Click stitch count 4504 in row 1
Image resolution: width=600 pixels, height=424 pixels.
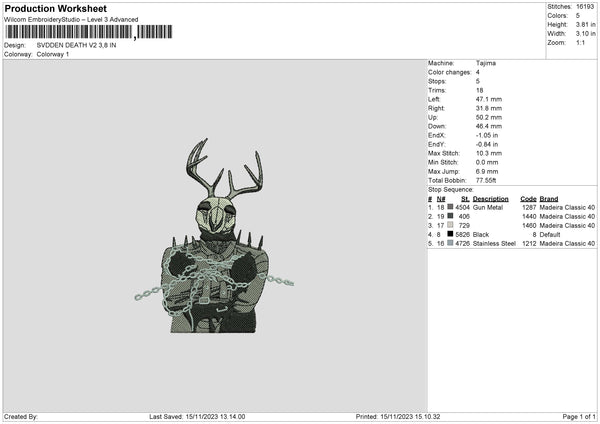[462, 207]
